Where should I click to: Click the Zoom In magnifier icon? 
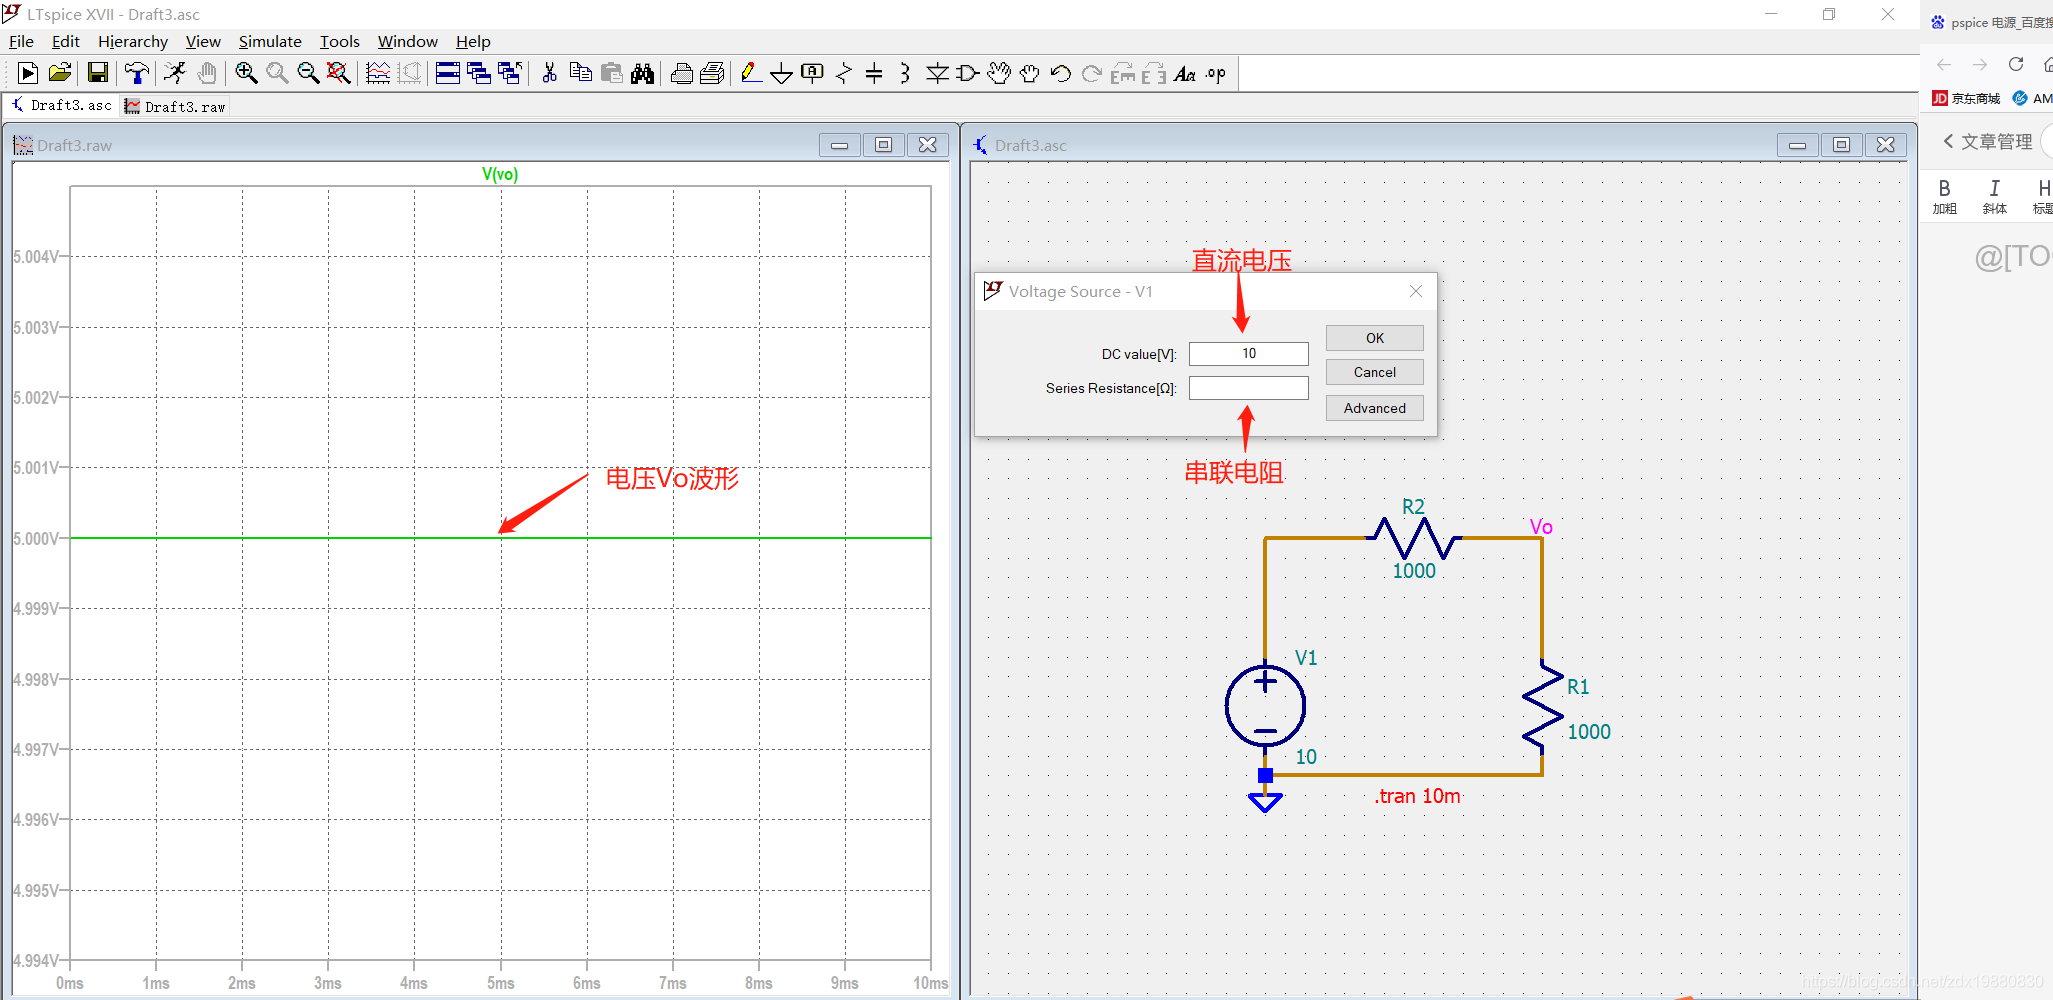246,73
